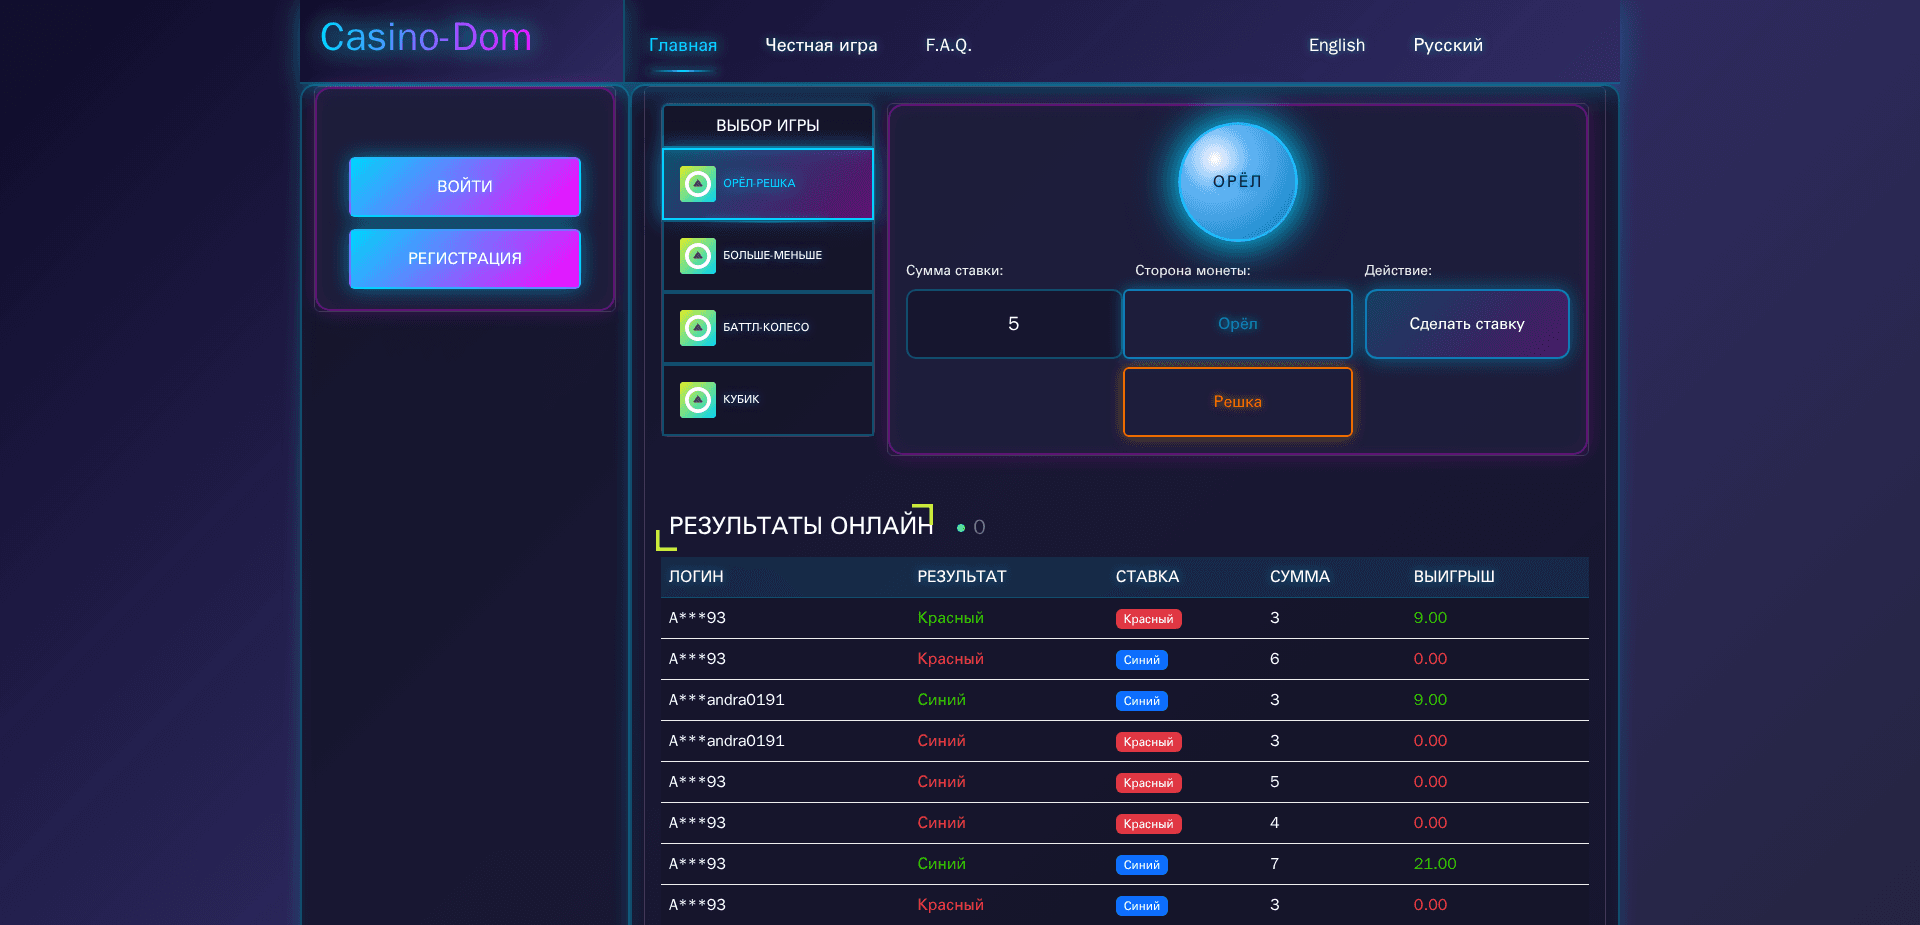The width and height of the screenshot is (1920, 925).
Task: Select the КУБИК game
Action: click(768, 400)
